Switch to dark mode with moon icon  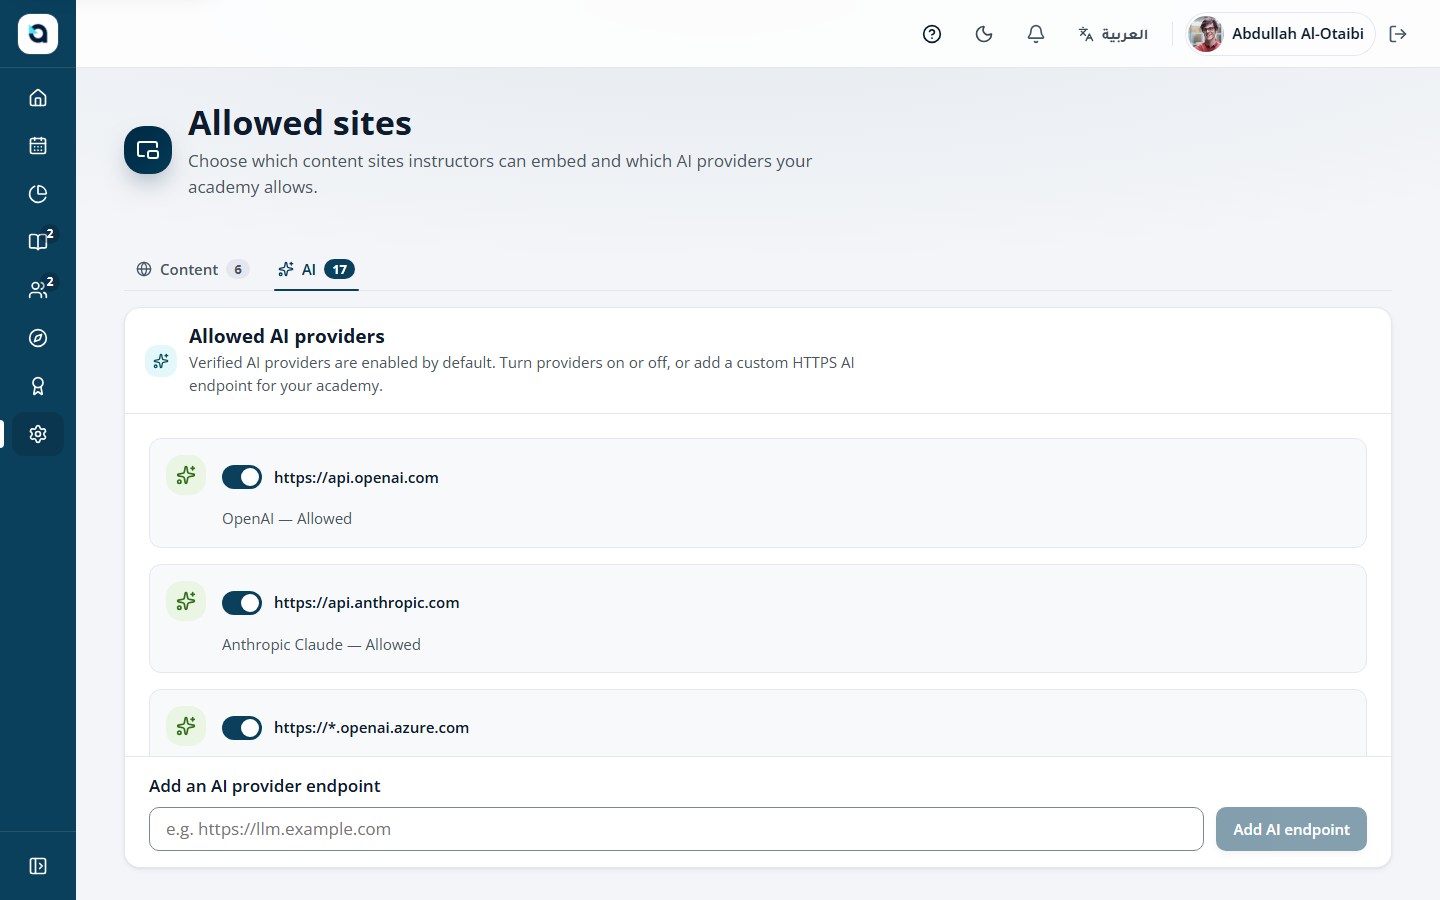[984, 34]
